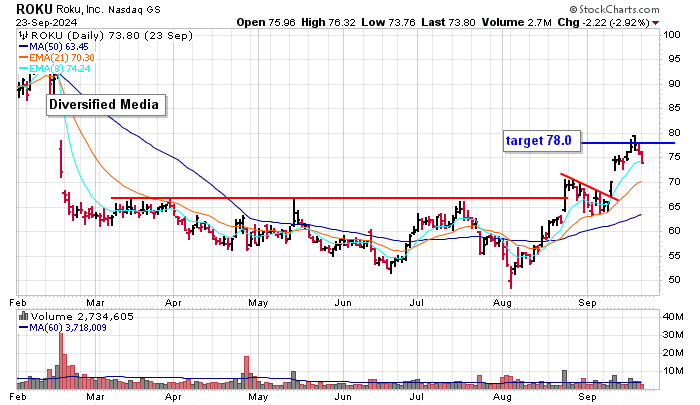Click the late-April volume spike bar
The width and height of the screenshot is (700, 405).
point(246,372)
